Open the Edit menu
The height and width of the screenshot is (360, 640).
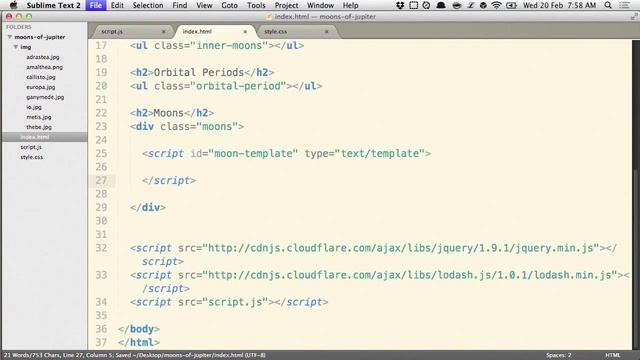coord(117,5)
